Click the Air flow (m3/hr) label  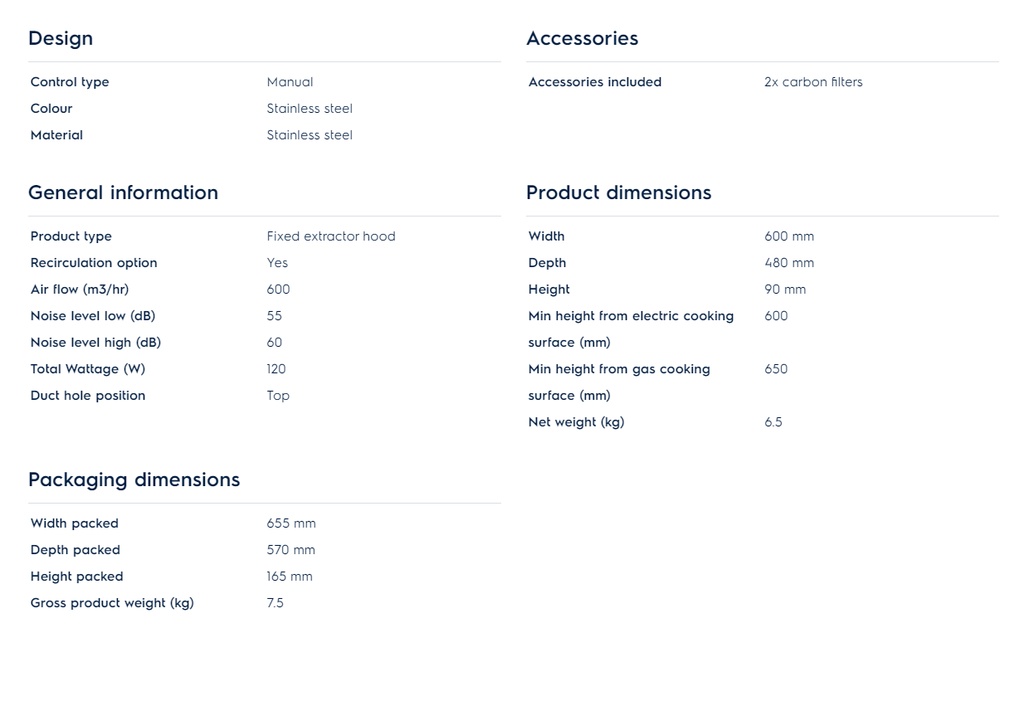[80, 290]
